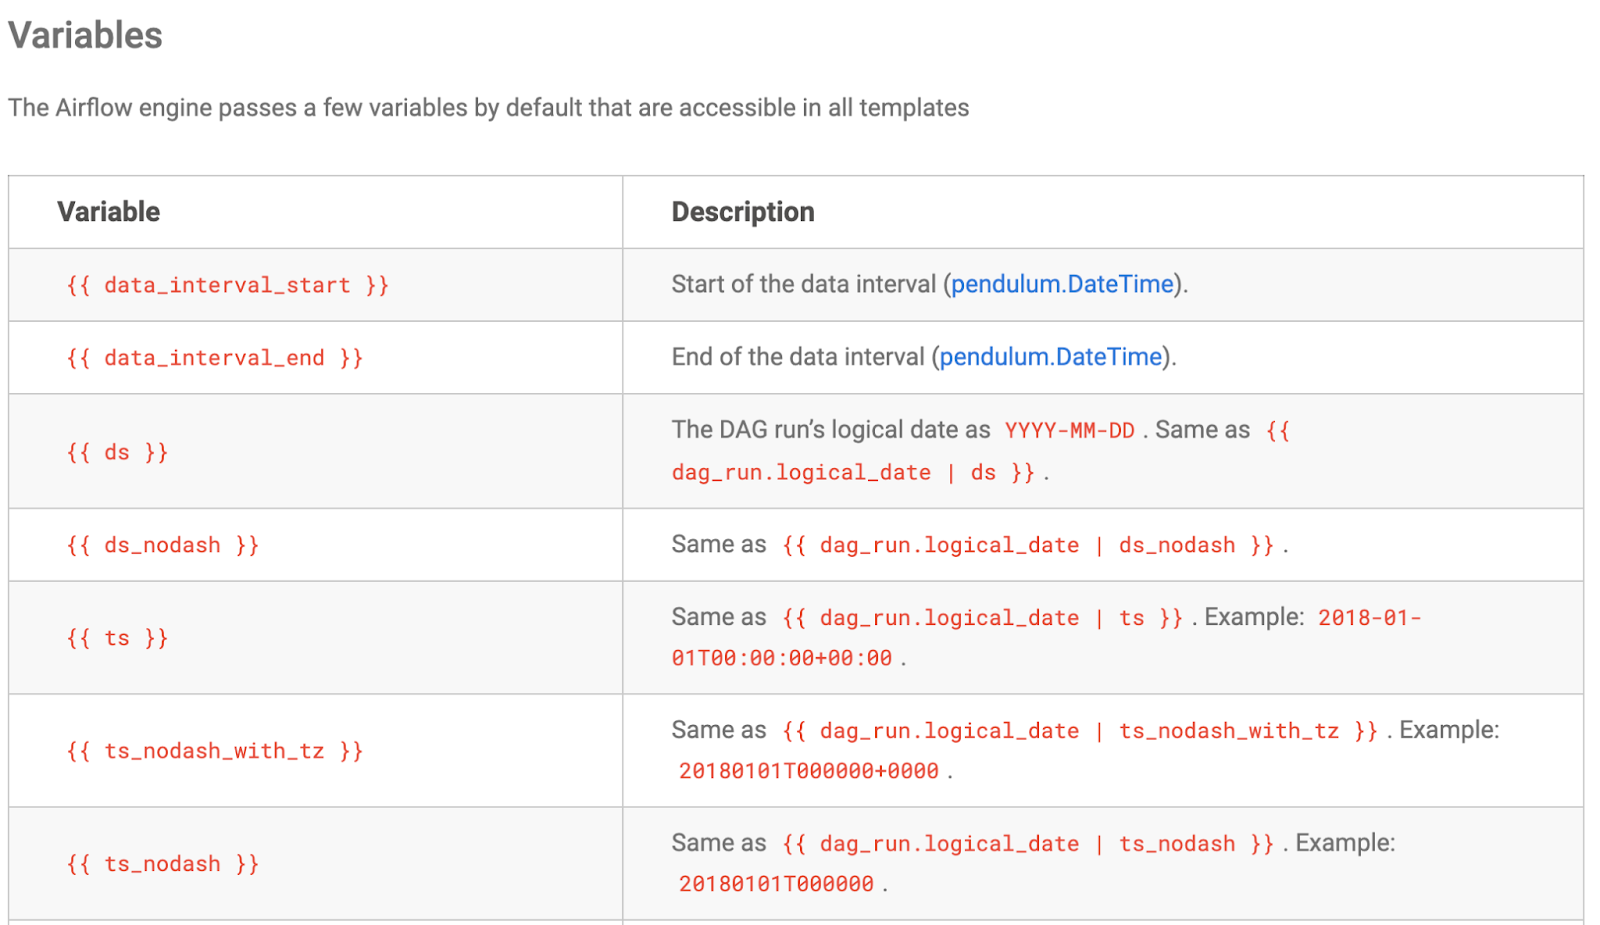Click the Variables page heading

[85, 36]
